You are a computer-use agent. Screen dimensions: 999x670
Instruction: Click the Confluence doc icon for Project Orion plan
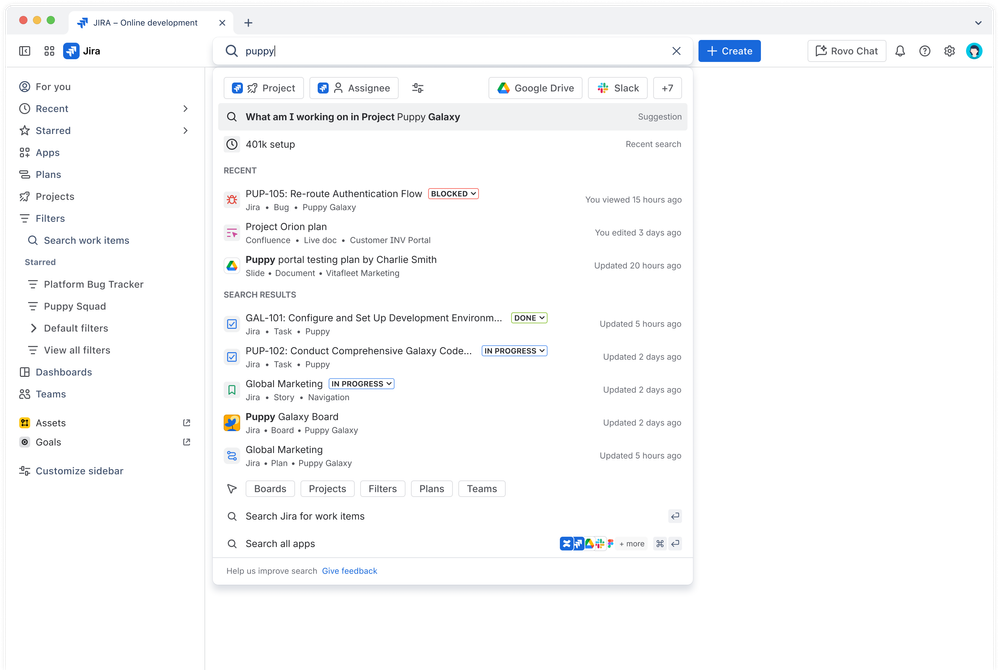(x=232, y=233)
